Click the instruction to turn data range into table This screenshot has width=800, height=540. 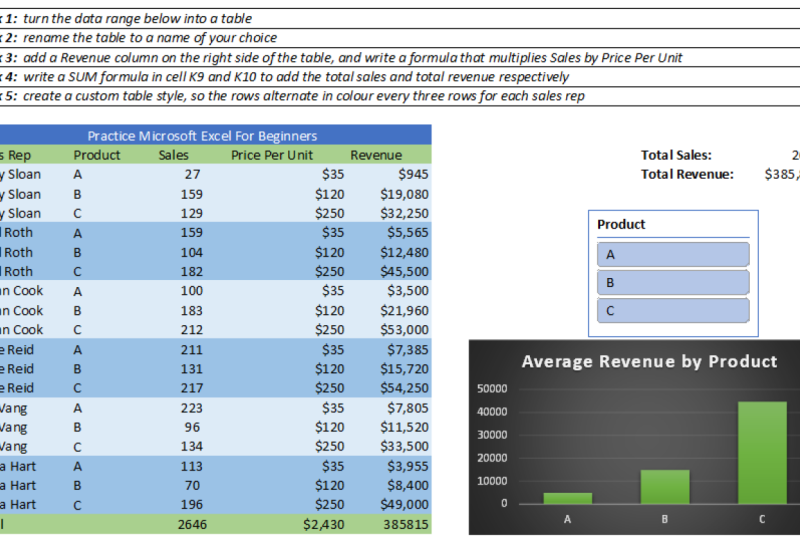[137, 19]
